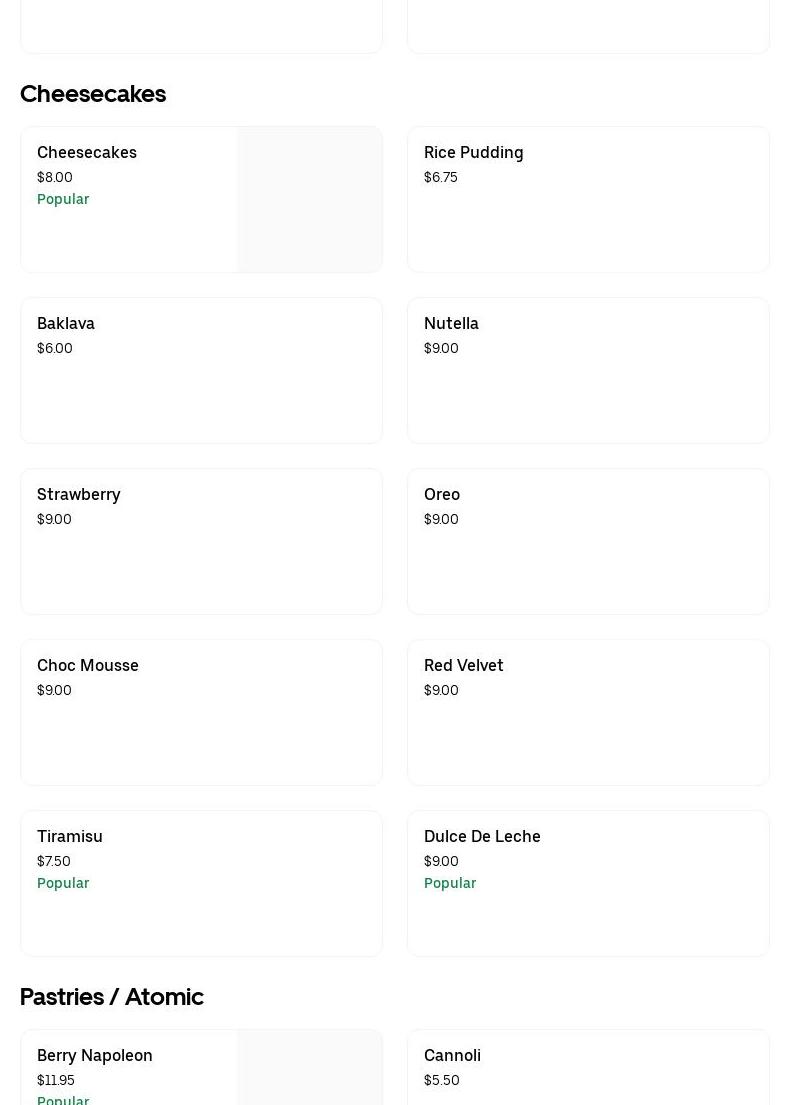Click the Berry Napoleon image thumbnail
The image size is (804, 1105).
(x=310, y=1068)
